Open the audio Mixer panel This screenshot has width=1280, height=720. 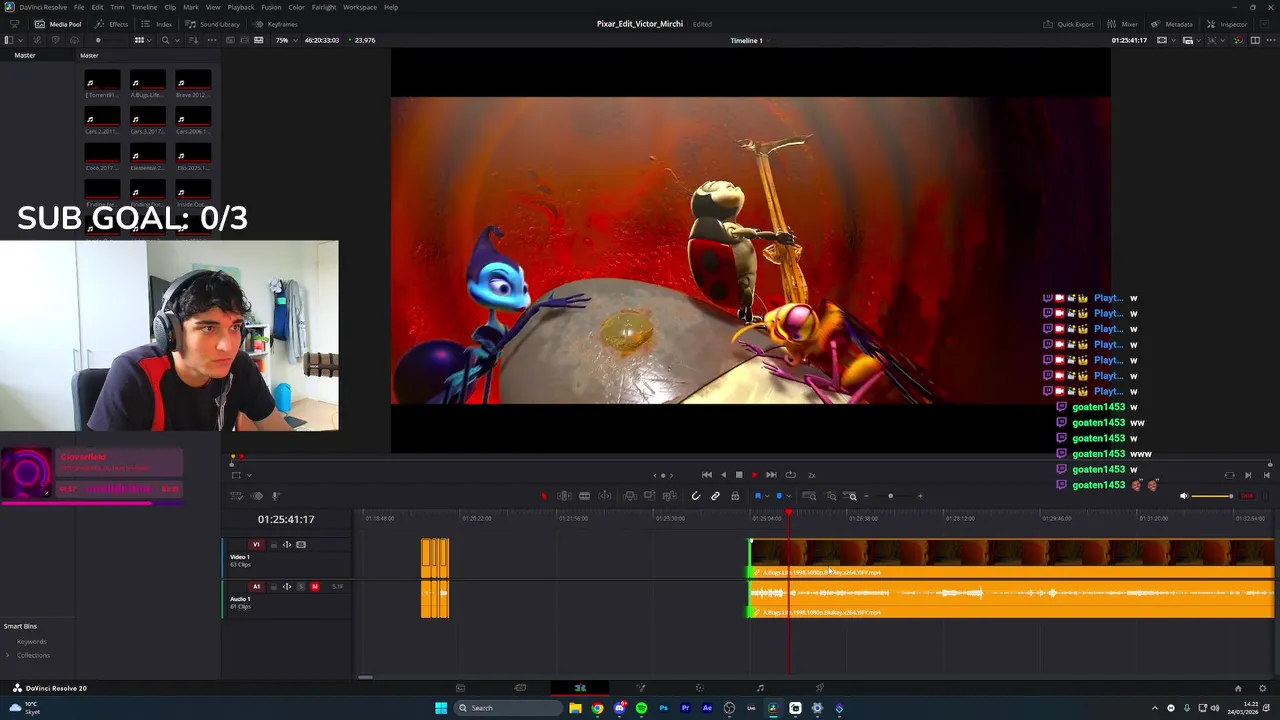coord(1123,24)
